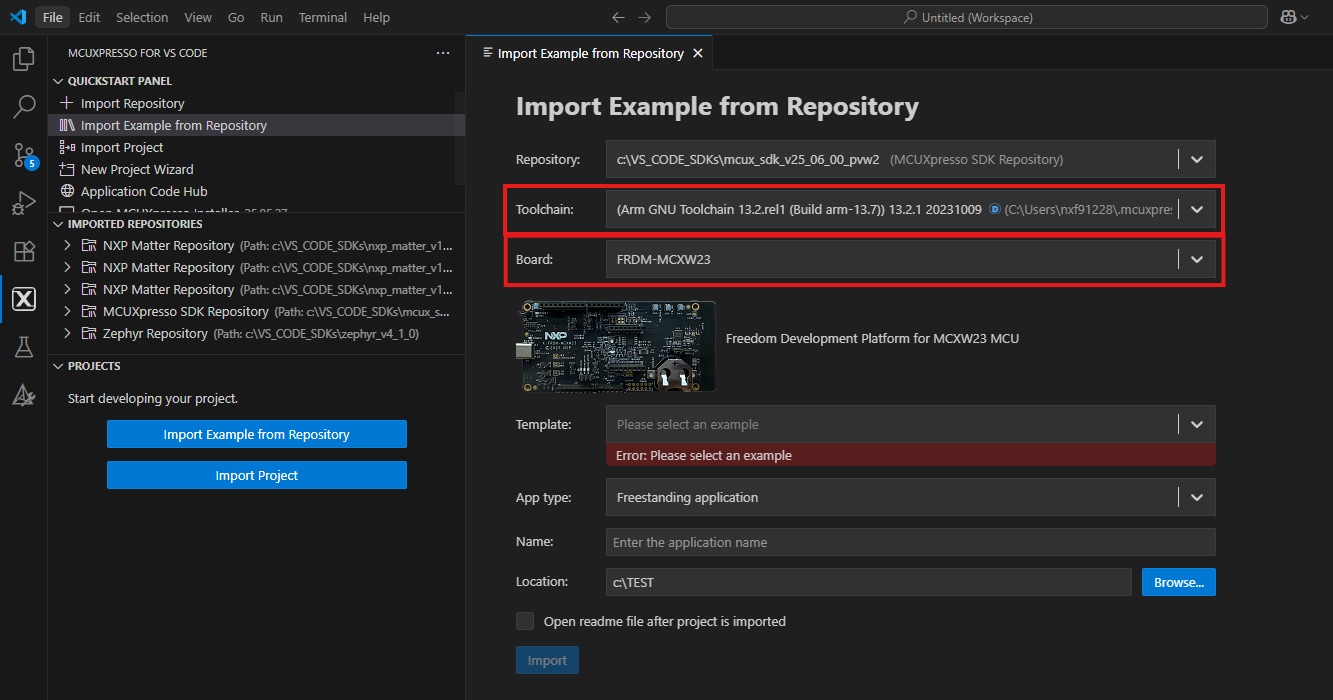1333x700 pixels.
Task: Open the Board dropdown showing FRDM-MCXW23
Action: click(1196, 258)
